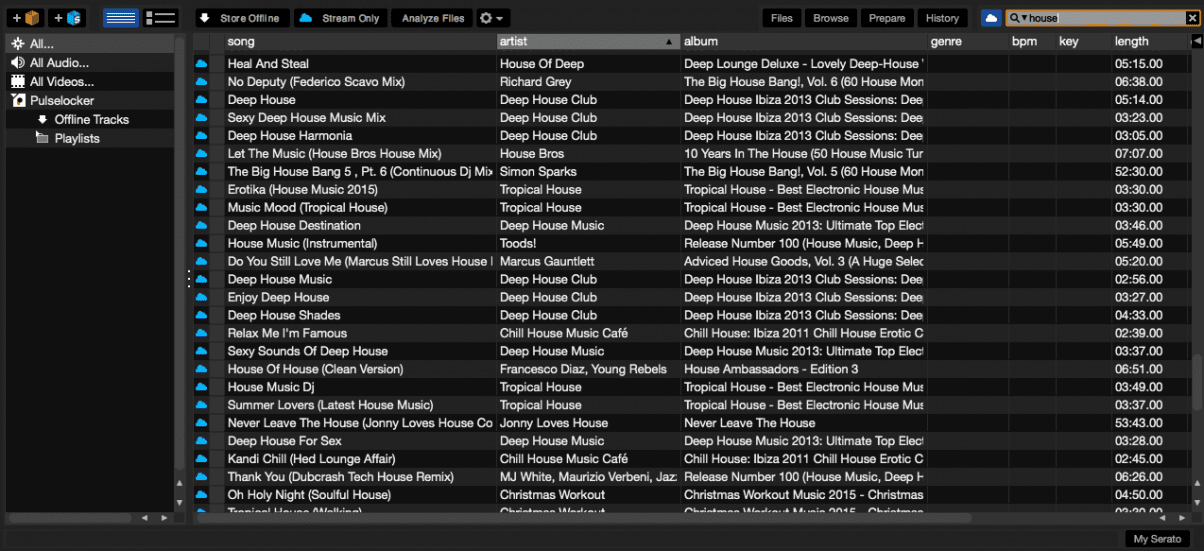Click cloud icon for 'Sexy Sounds Of Deep House'
This screenshot has height=551, width=1204.
201,352
